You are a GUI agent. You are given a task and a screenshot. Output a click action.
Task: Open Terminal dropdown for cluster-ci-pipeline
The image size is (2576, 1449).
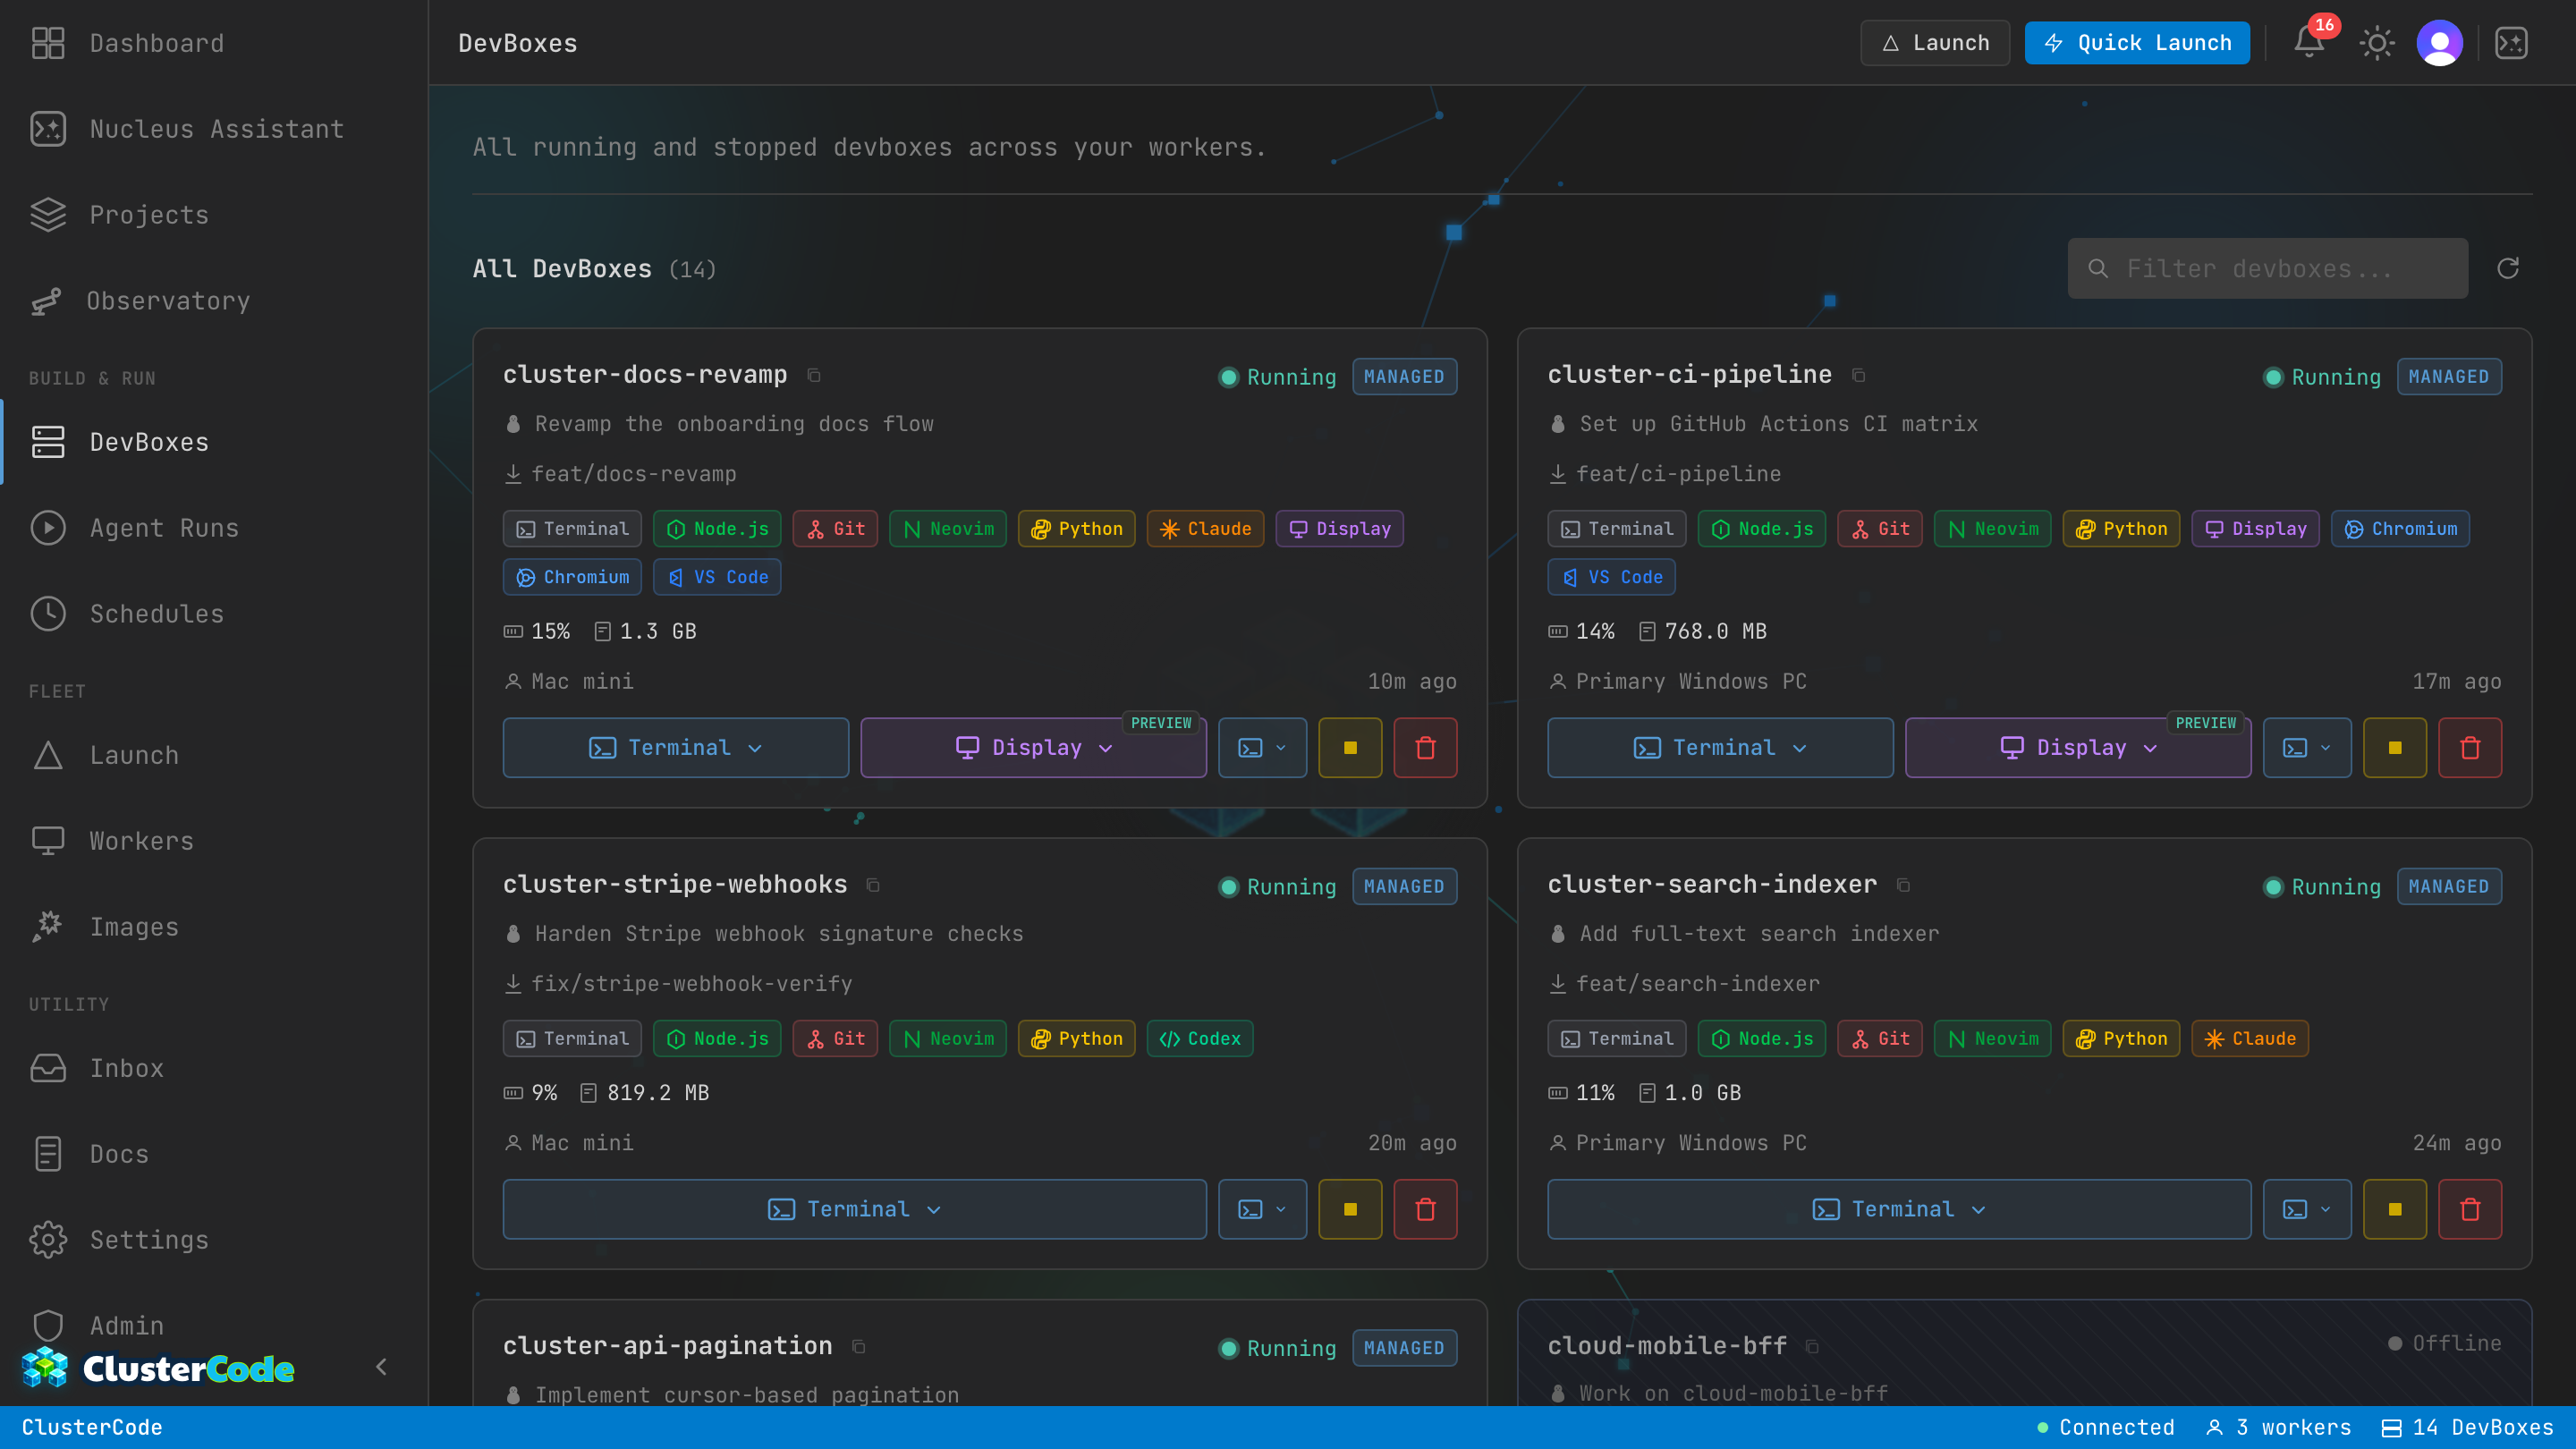(x=1720, y=747)
